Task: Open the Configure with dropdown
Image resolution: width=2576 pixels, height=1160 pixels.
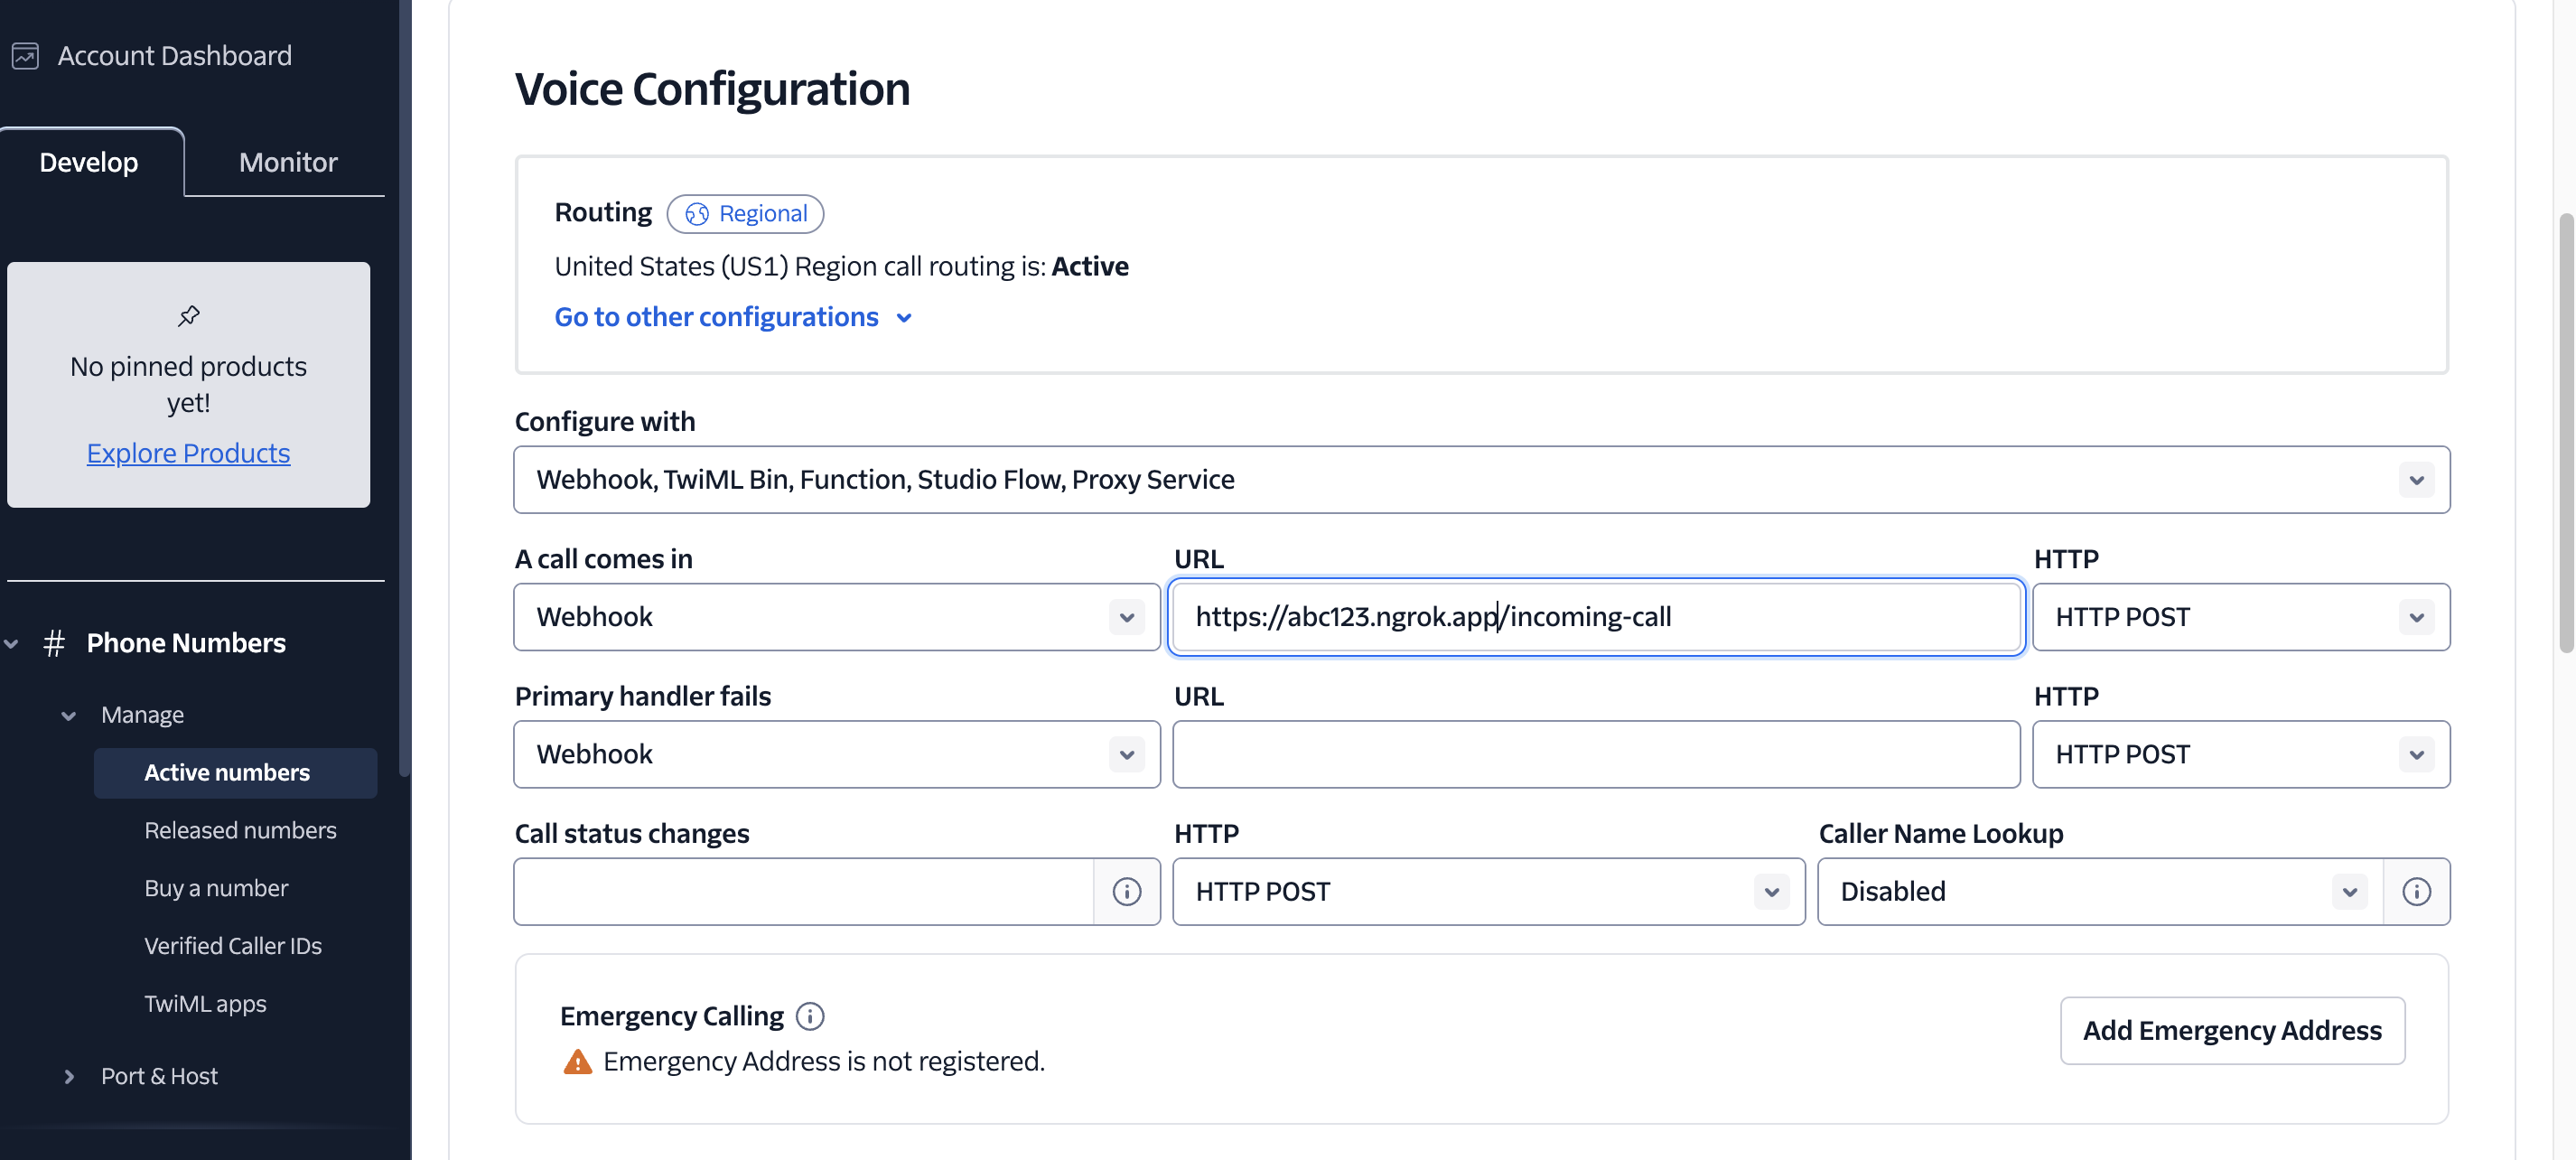Action: (2417, 479)
